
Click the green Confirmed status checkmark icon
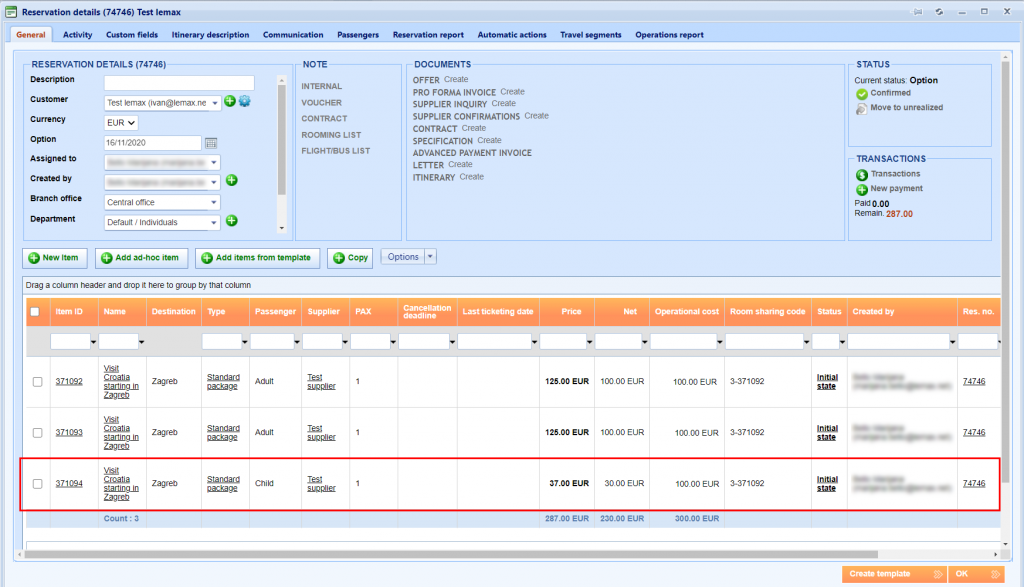pyautogui.click(x=861, y=94)
